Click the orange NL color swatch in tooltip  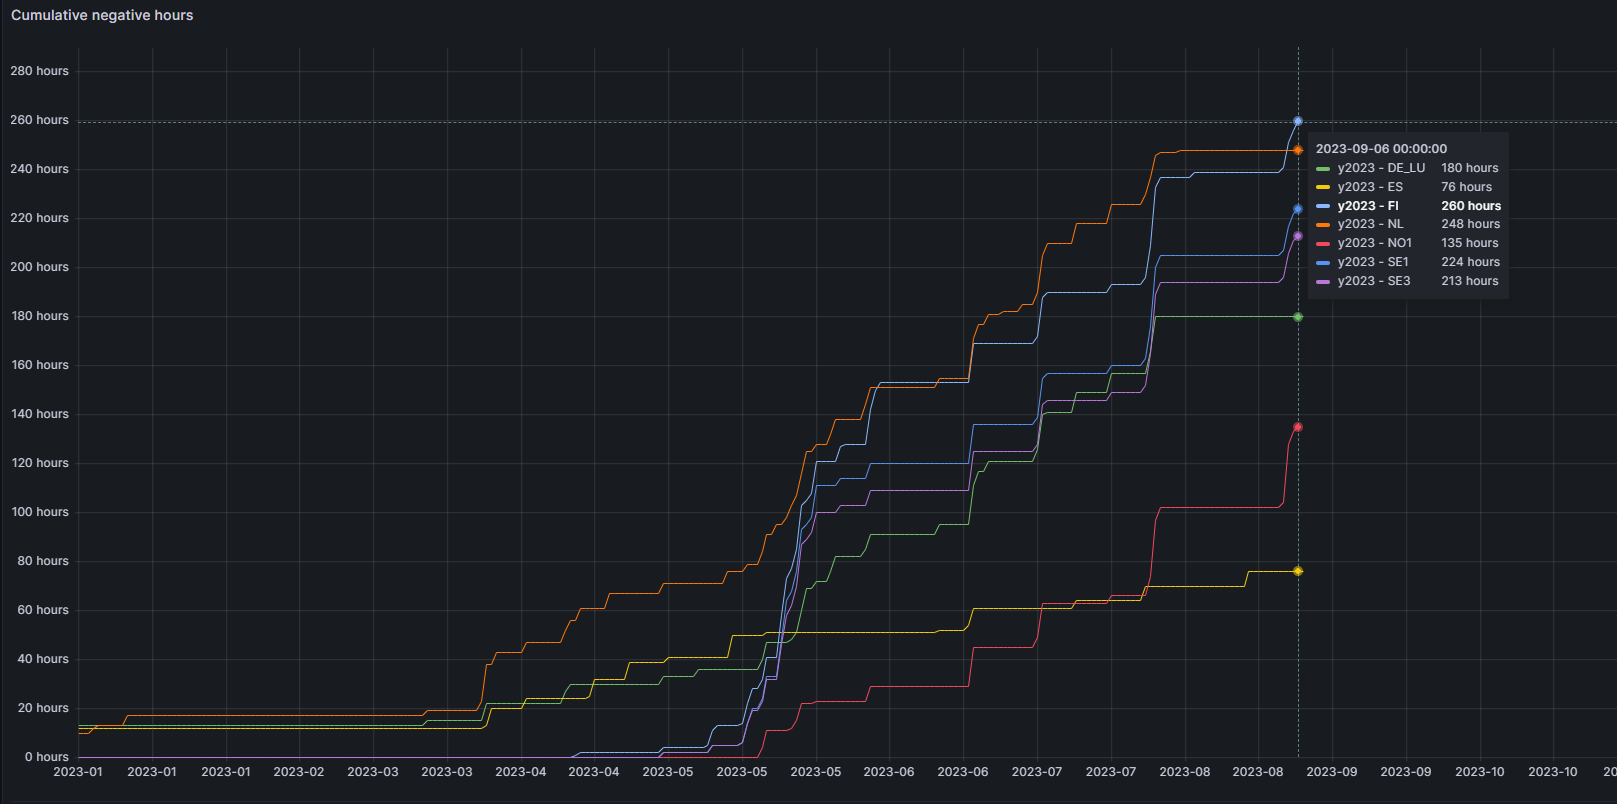(1323, 225)
